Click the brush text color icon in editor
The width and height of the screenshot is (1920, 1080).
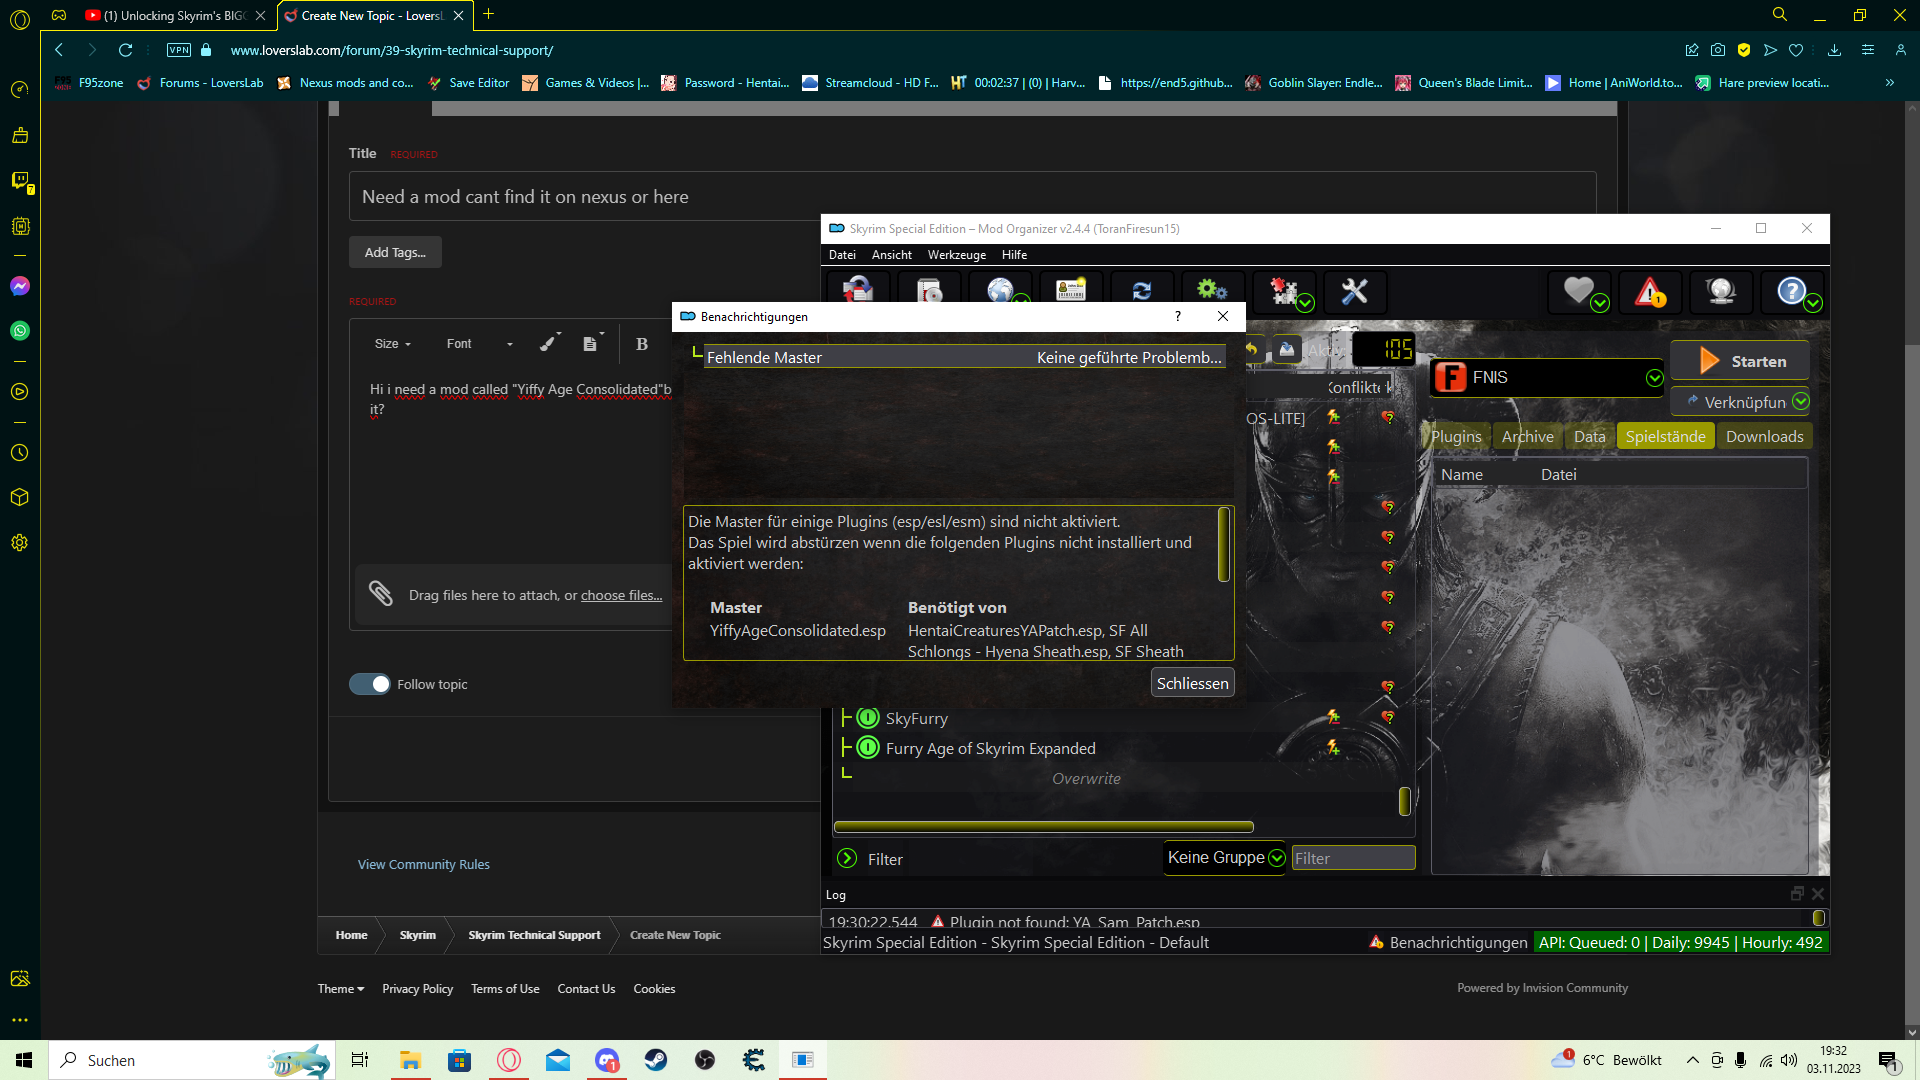(x=549, y=343)
